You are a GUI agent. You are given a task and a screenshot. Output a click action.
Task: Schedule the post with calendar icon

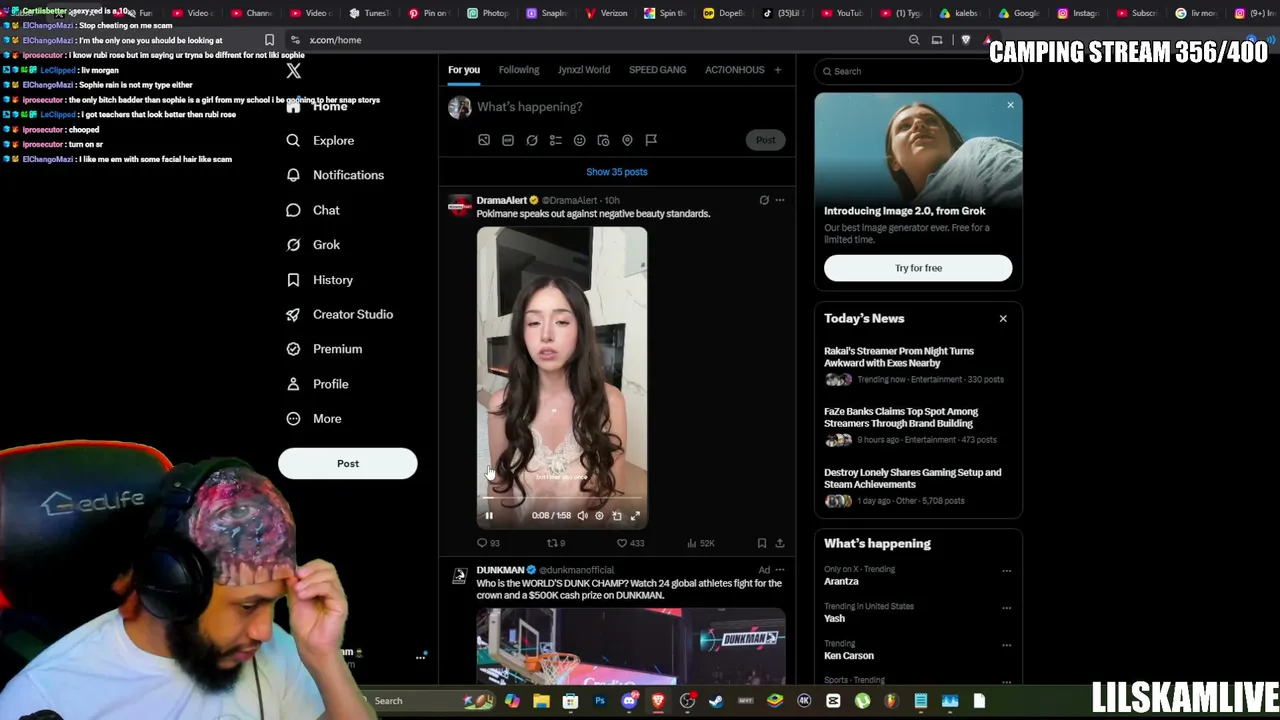coord(603,140)
